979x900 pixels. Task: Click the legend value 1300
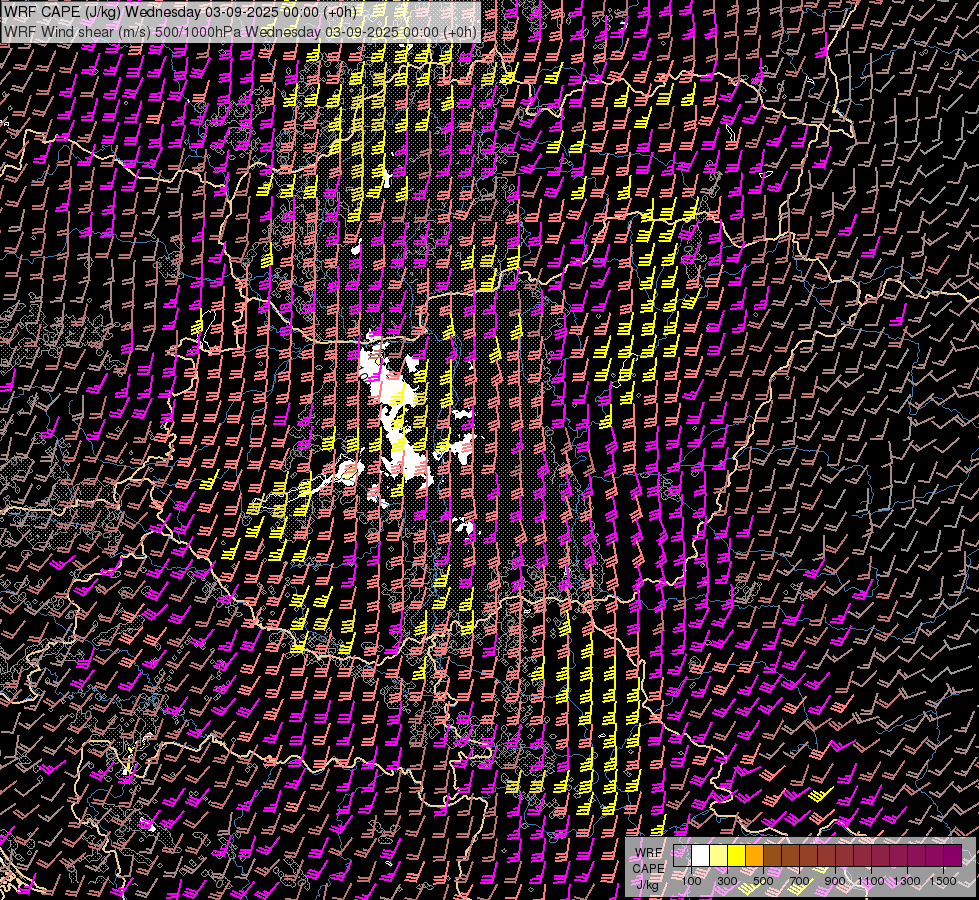(907, 881)
